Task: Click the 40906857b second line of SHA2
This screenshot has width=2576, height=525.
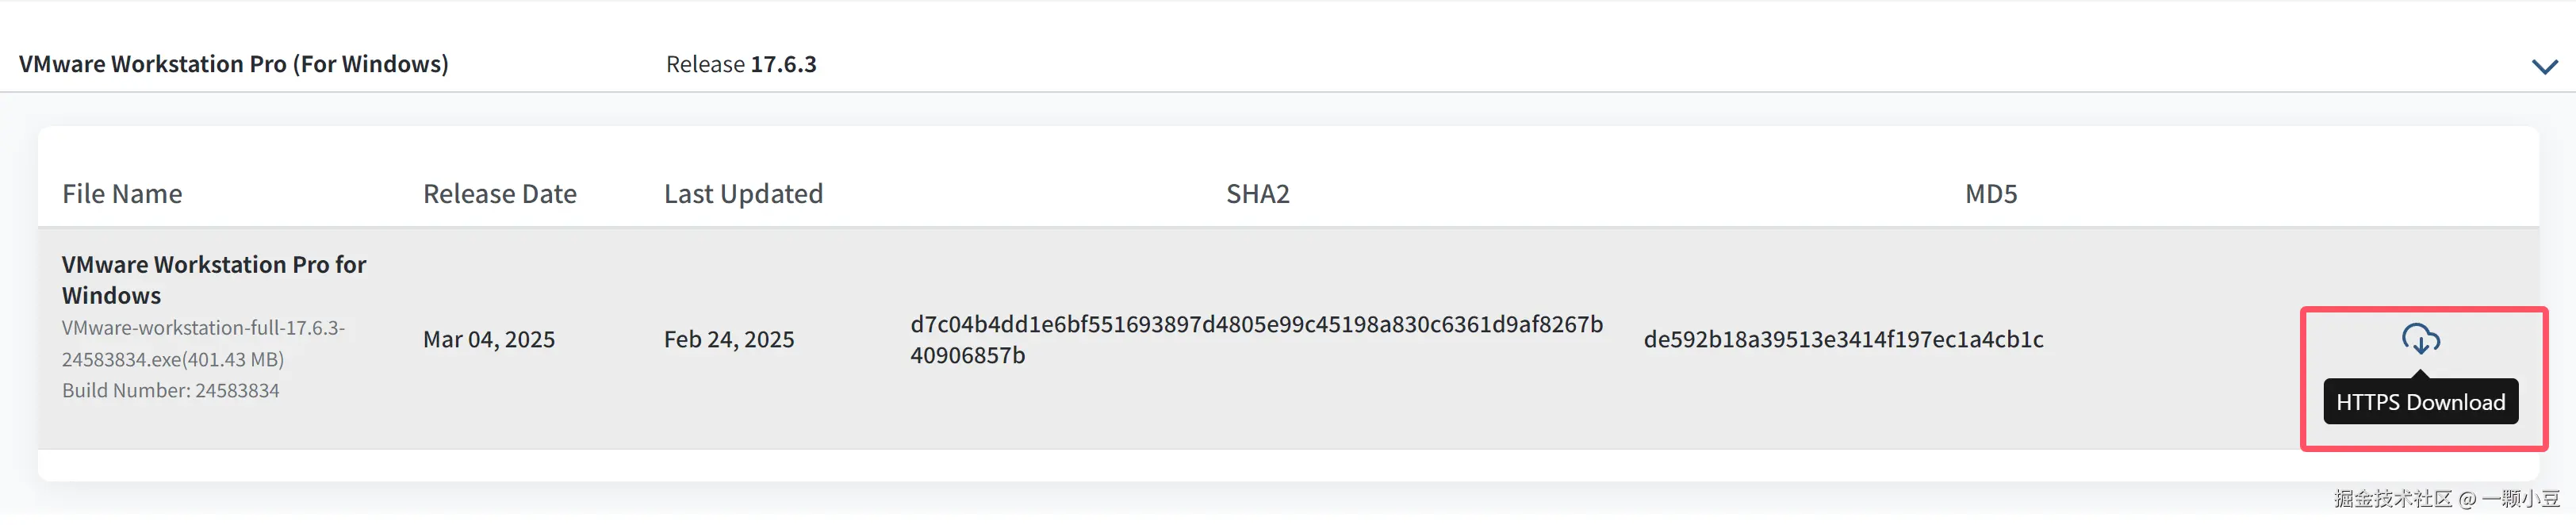Action: click(x=967, y=356)
